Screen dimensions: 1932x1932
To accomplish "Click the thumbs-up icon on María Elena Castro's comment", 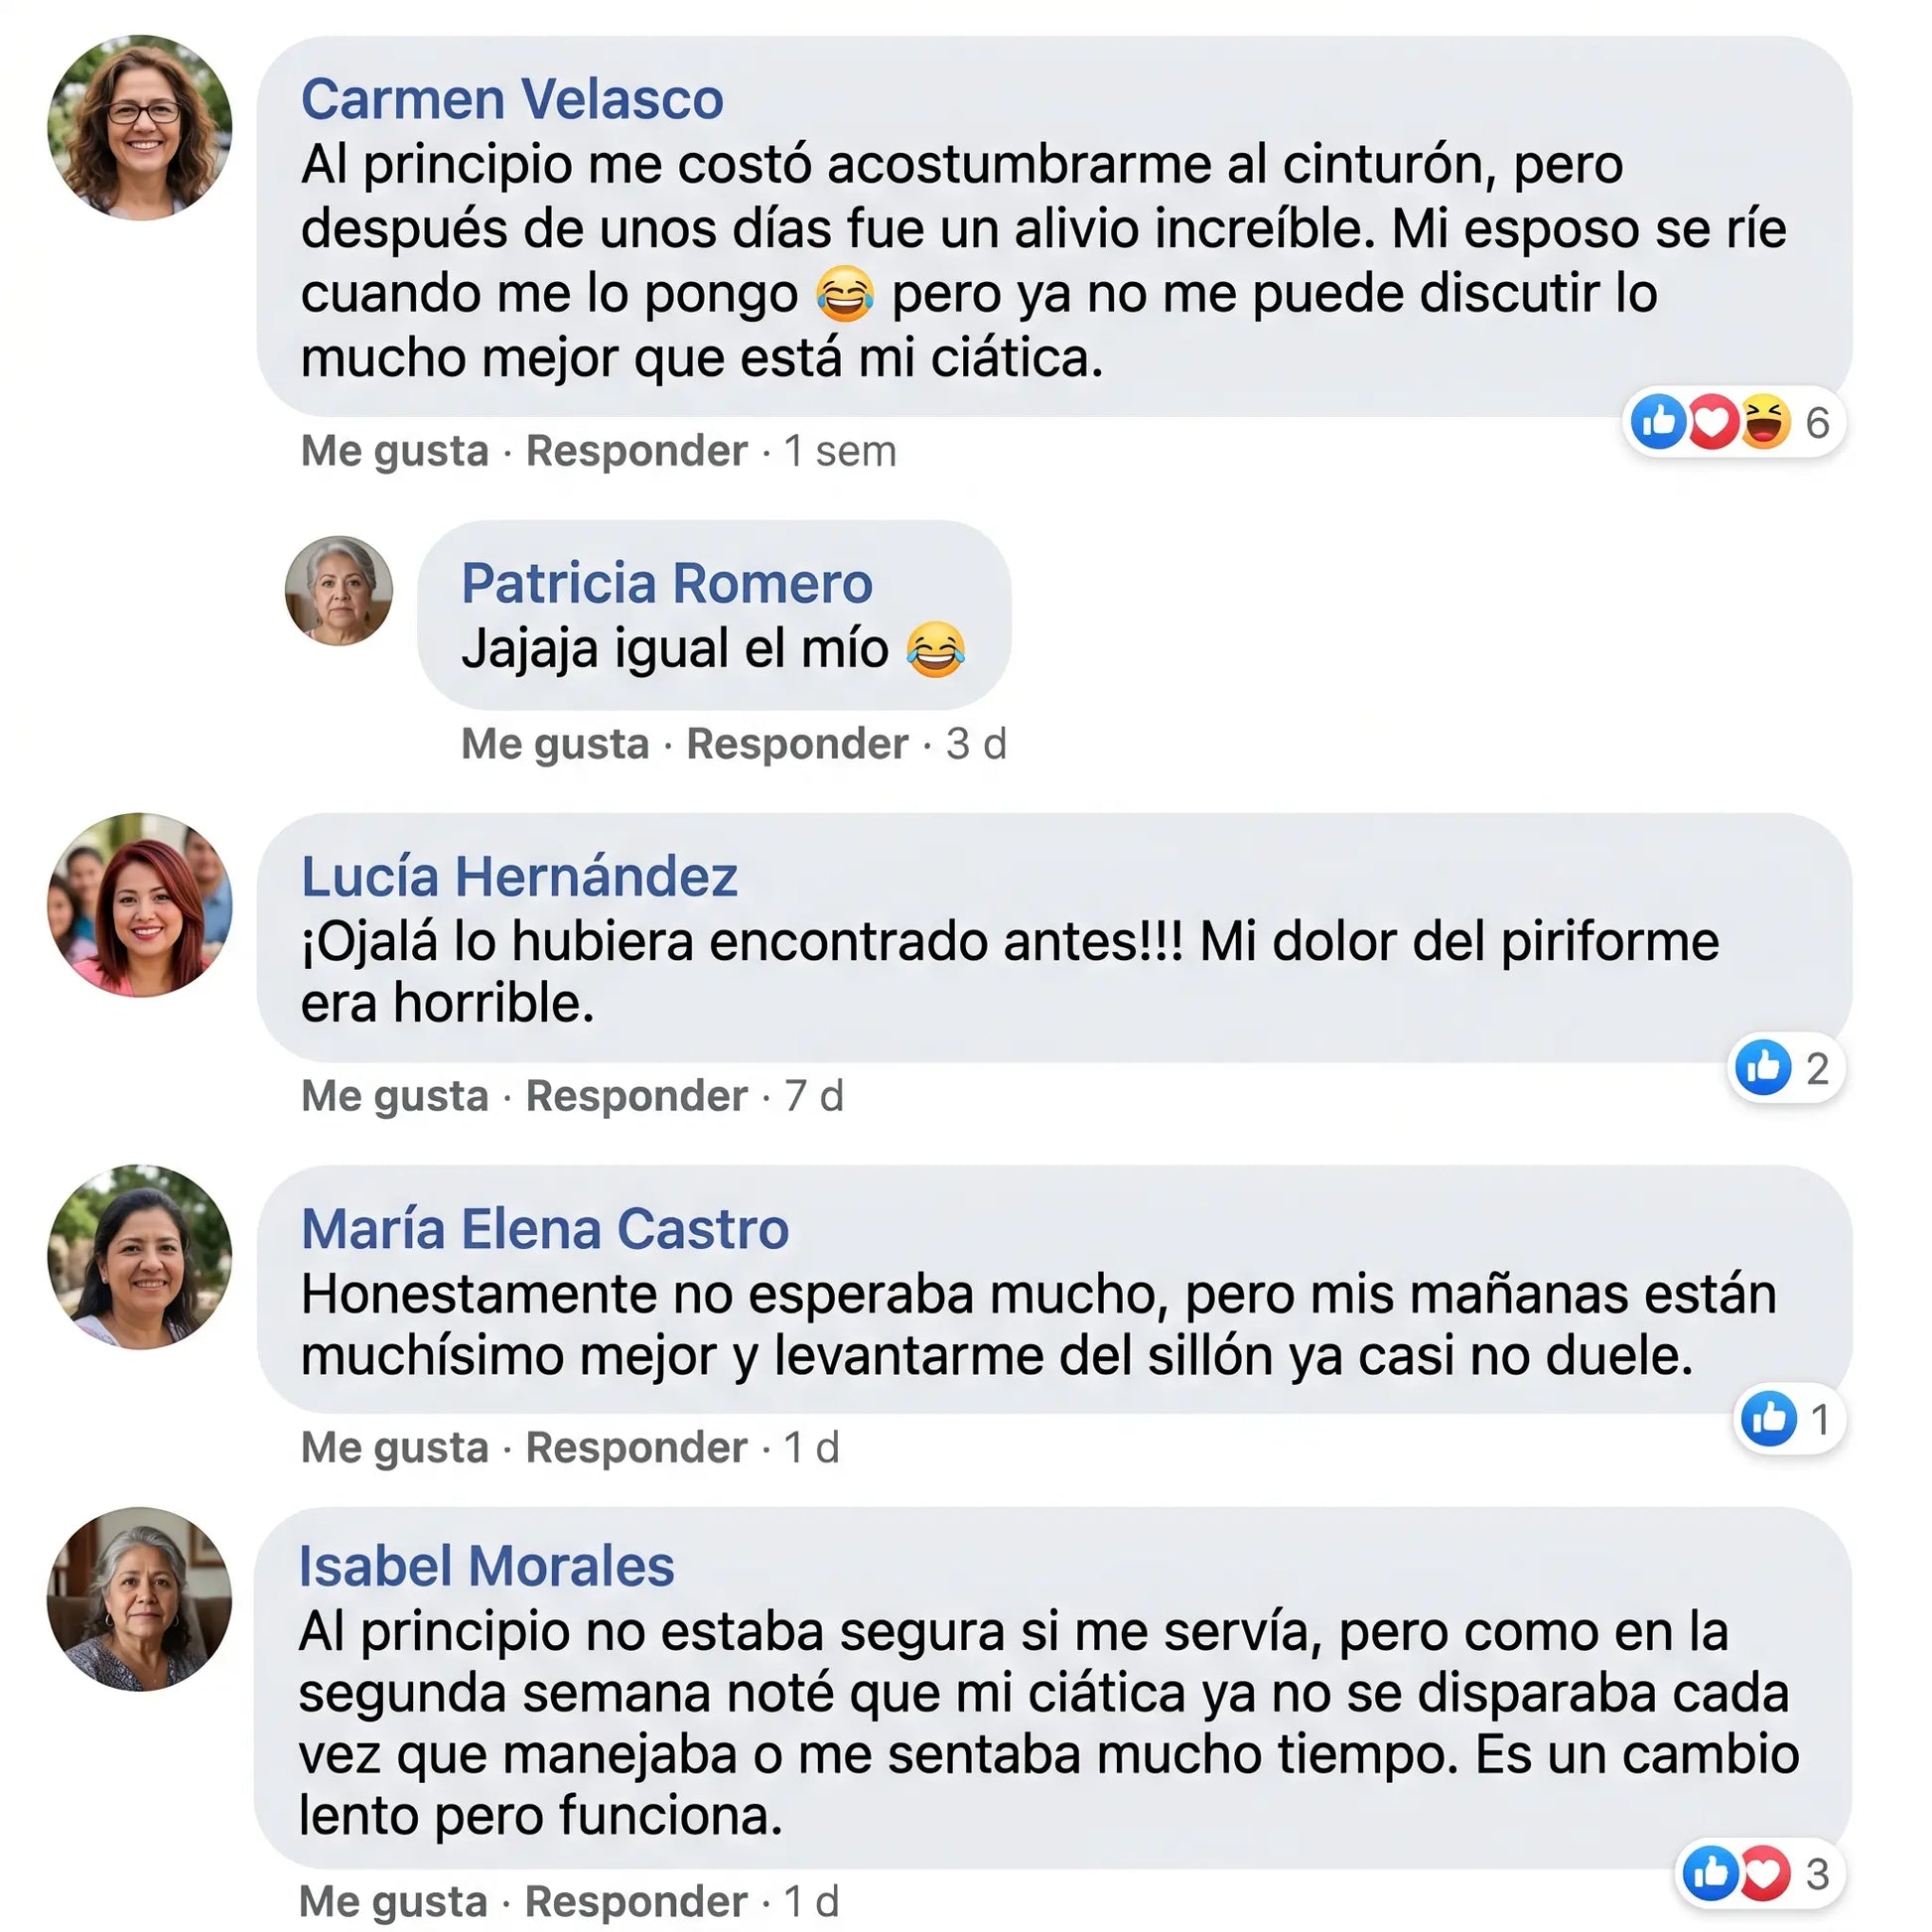I will coord(1768,1419).
